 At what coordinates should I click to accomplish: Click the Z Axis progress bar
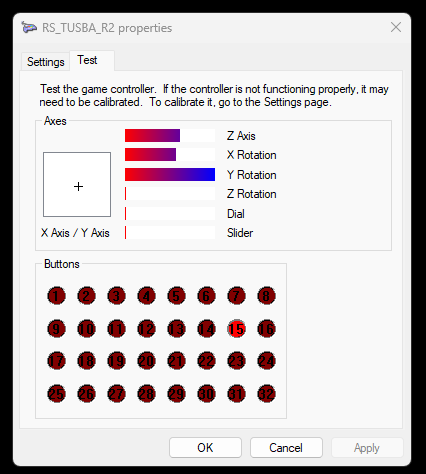(x=170, y=136)
